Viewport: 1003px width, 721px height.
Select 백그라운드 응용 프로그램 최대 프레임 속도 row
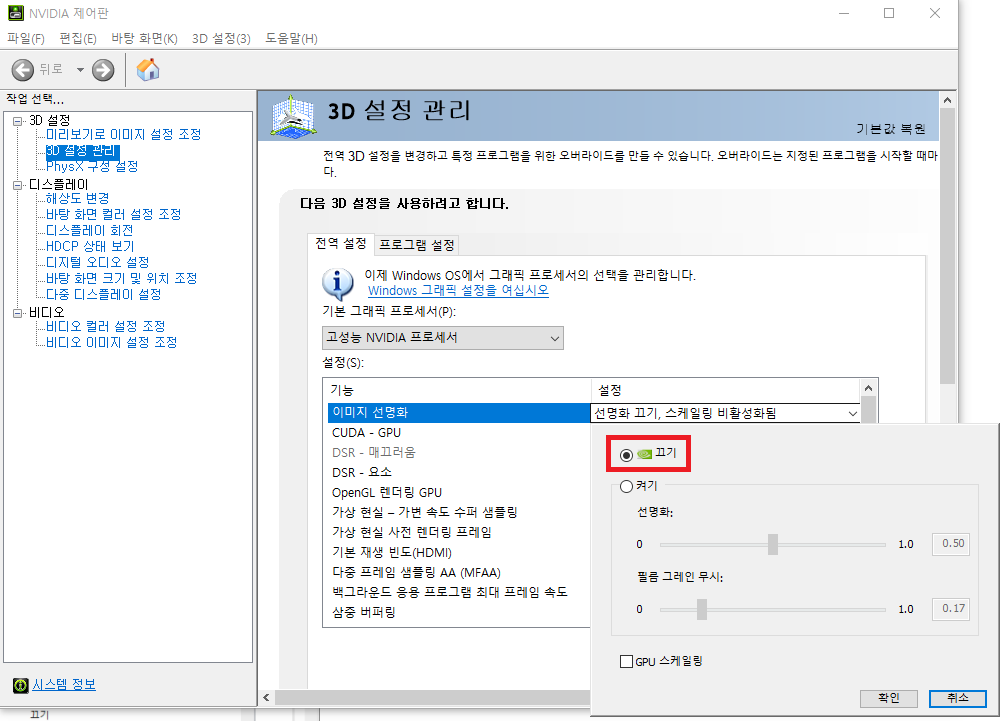(459, 592)
